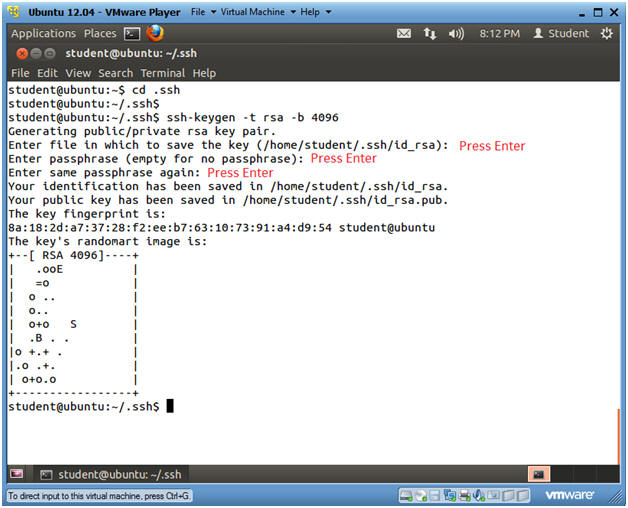Click 'Generating public/private rsa key pair.' line
Screen dimensions: 628x508
coord(142,131)
